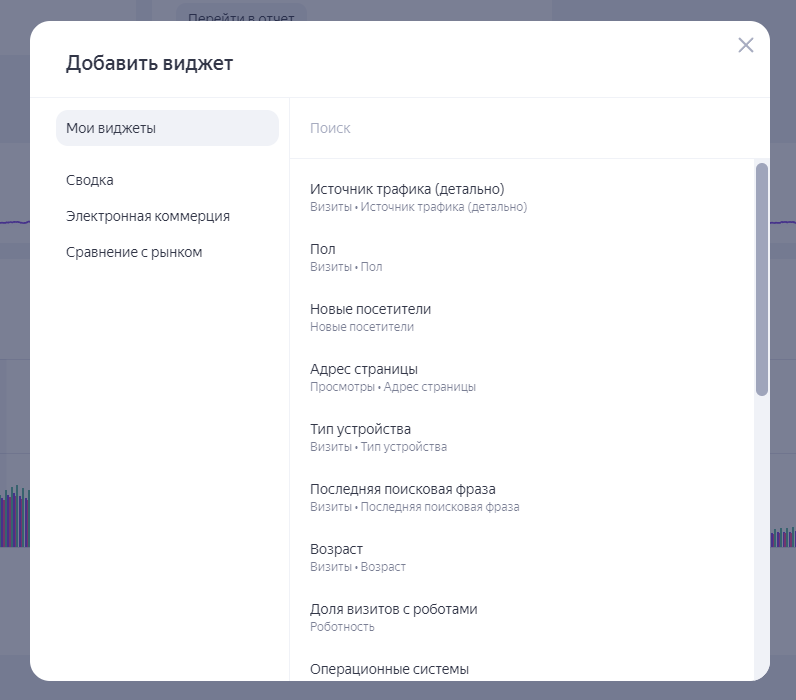Click the widget list scrollbar thumb
Screen dimensions: 796x700
762,279
